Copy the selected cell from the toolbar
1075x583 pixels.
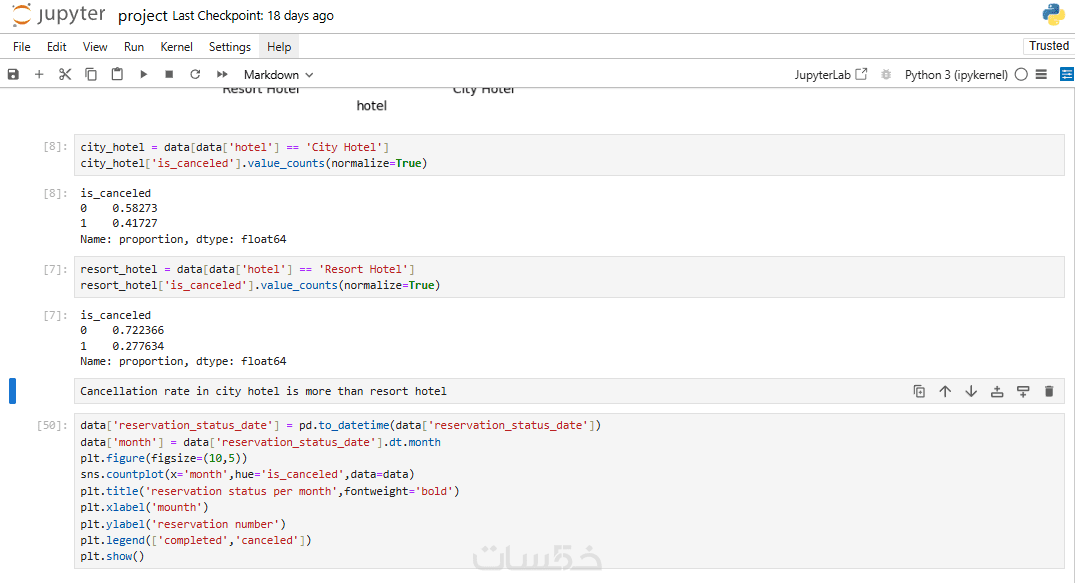[91, 74]
